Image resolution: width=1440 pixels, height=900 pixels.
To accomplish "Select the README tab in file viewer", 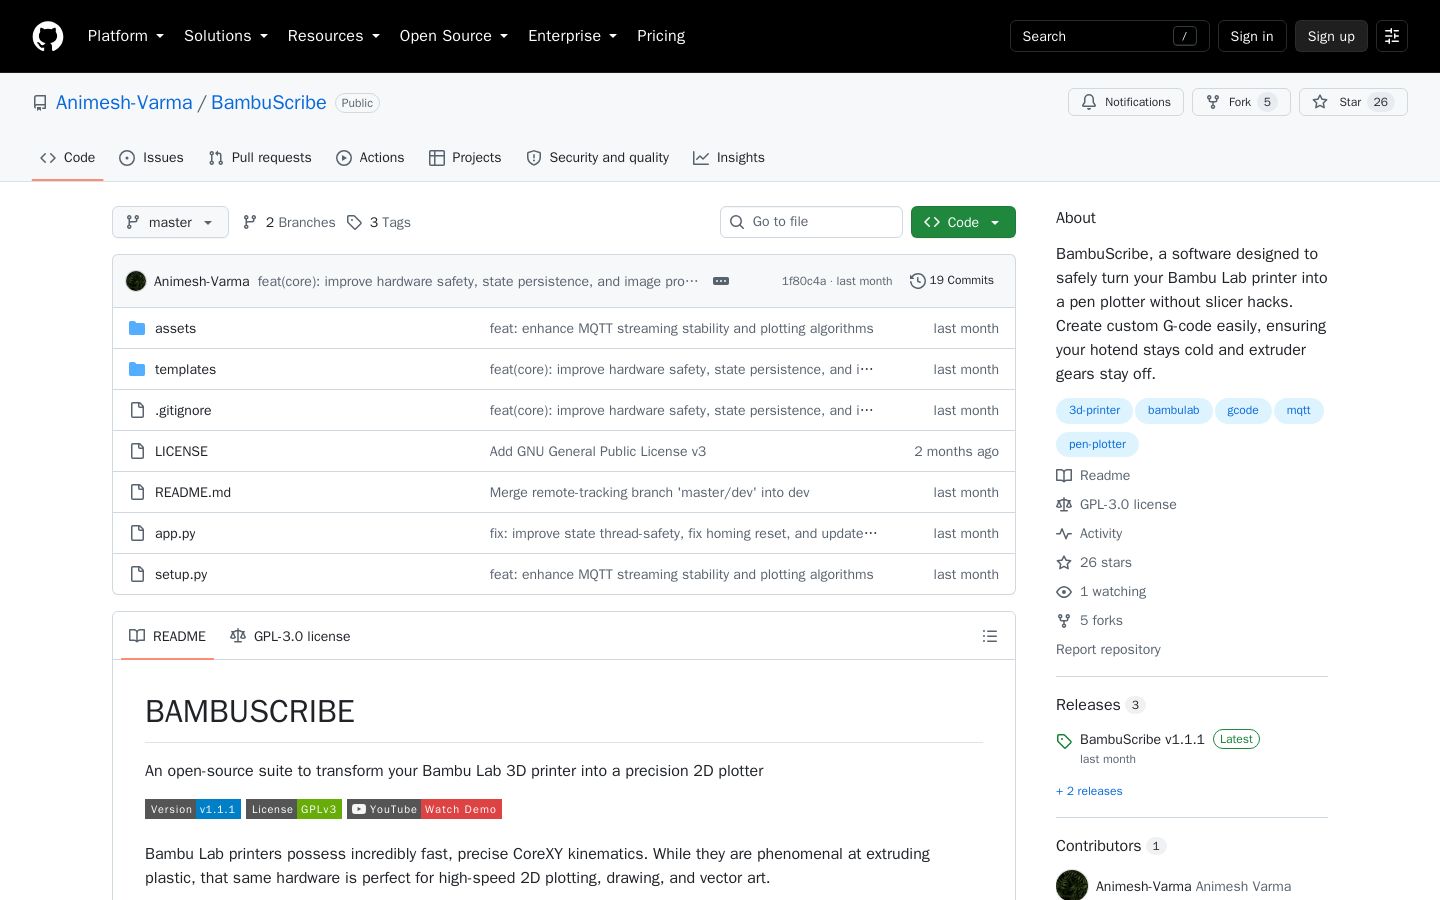I will click(x=167, y=636).
